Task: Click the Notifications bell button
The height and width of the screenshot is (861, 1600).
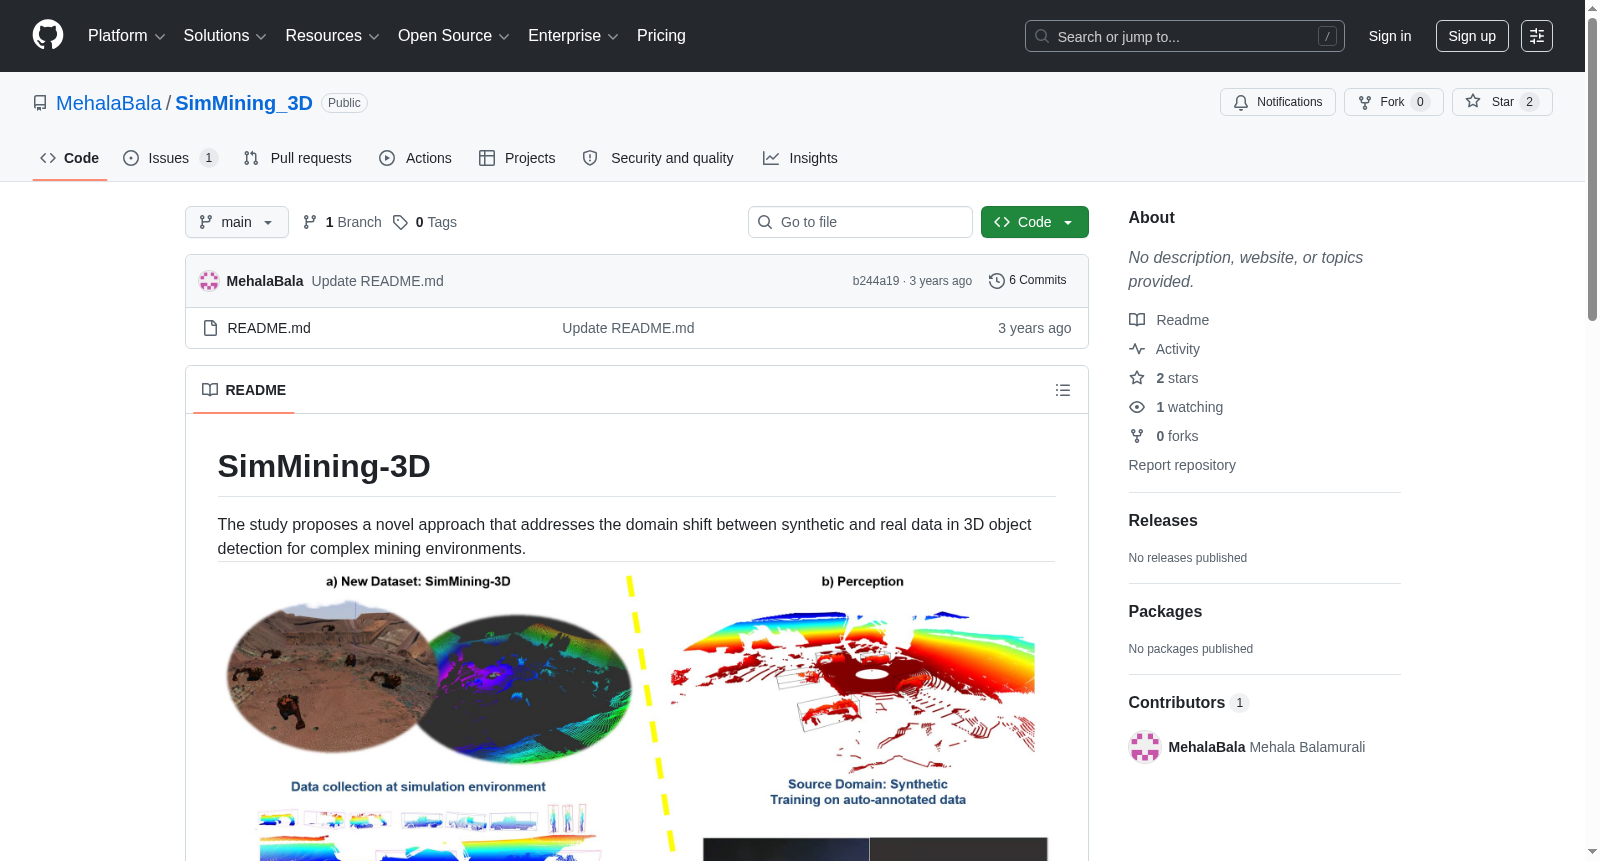Action: [1277, 102]
